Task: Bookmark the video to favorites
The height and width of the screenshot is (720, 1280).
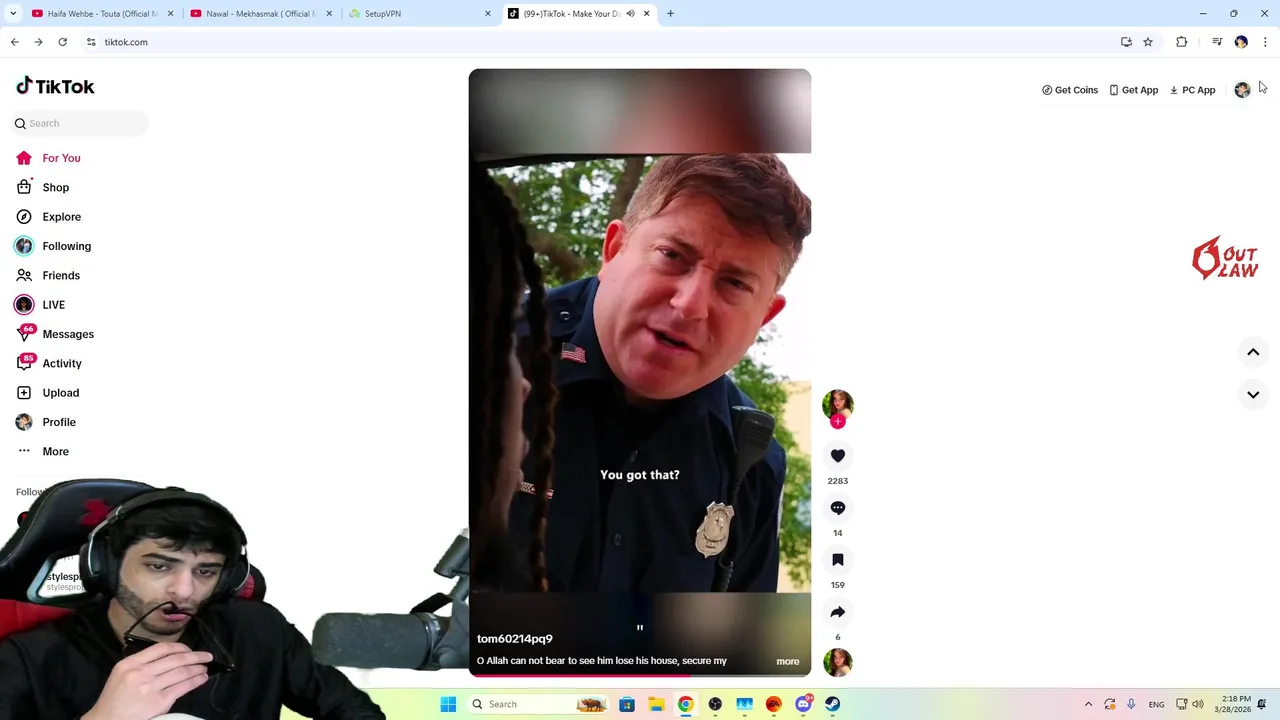Action: [838, 560]
